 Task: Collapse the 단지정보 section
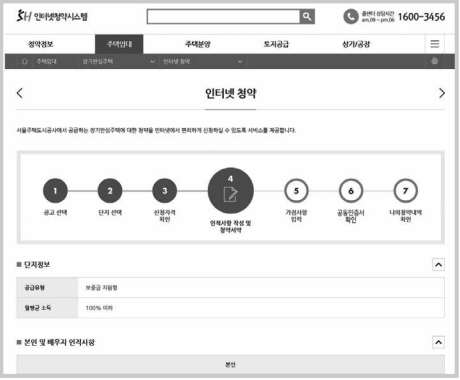point(438,265)
